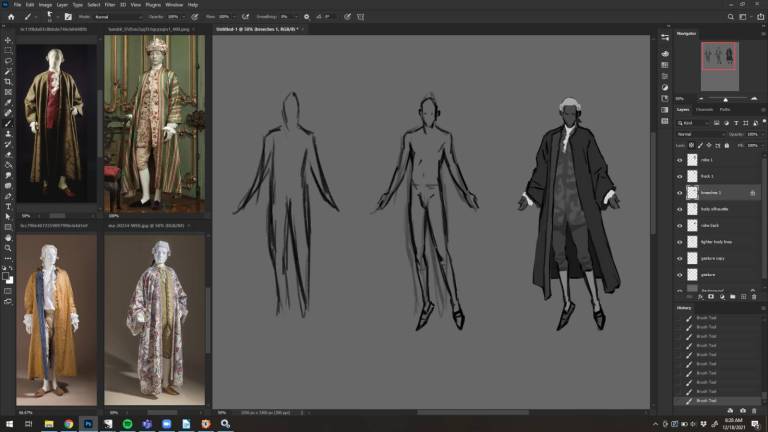Select the Move tool
The height and width of the screenshot is (432, 768).
(x=8, y=40)
